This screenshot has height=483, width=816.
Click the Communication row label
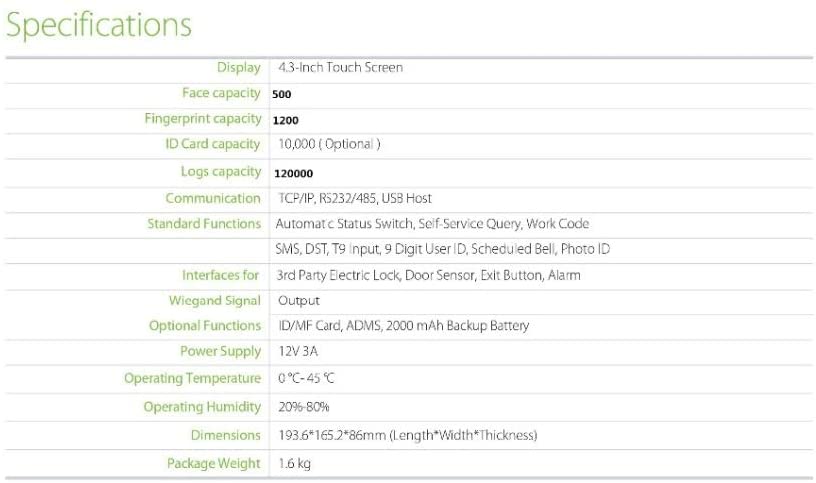tap(212, 198)
